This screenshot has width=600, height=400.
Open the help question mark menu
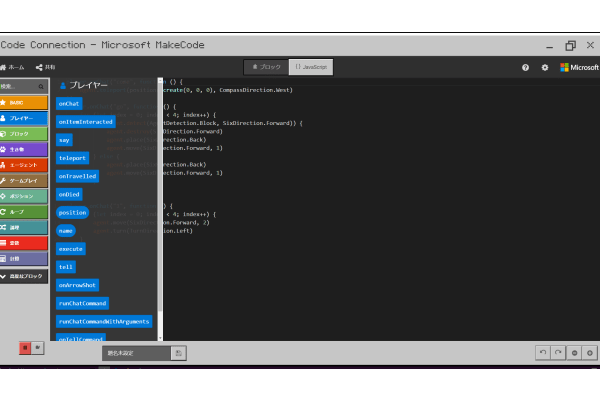pyautogui.click(x=525, y=68)
